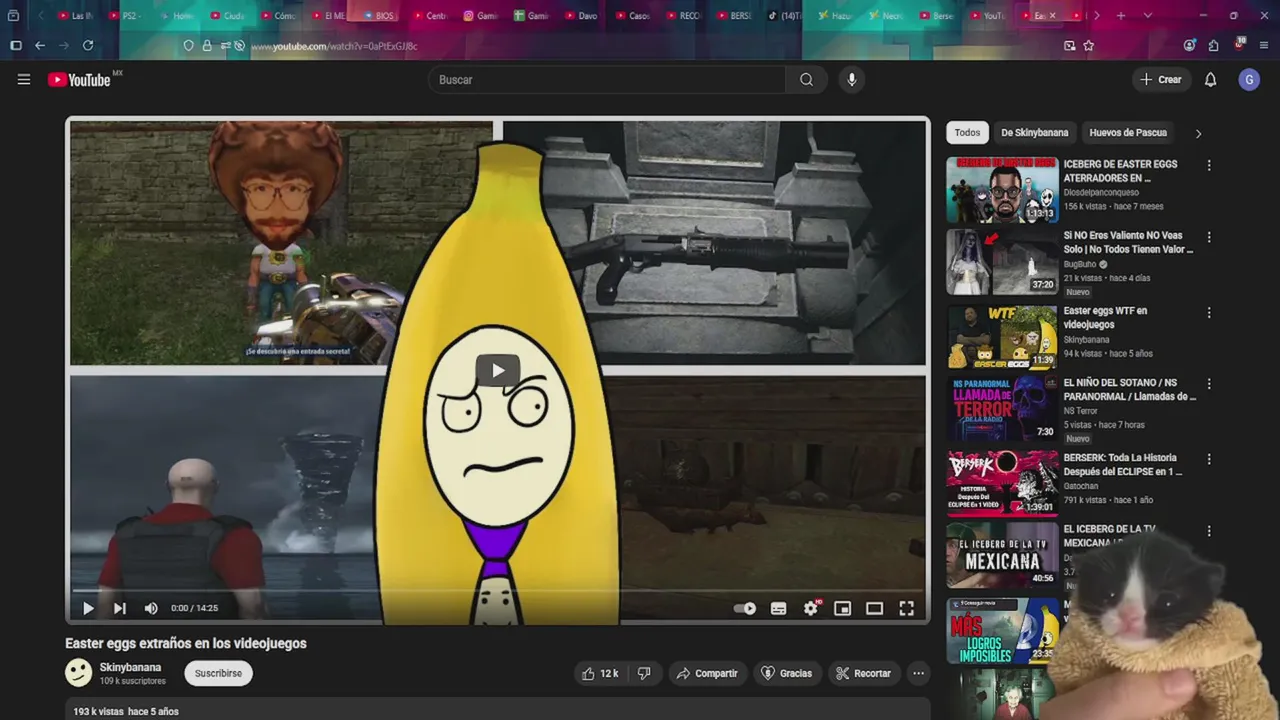Open options for ICEBERG DE EASTER EGGS video
Image resolution: width=1280 pixels, height=720 pixels.
(x=1209, y=165)
